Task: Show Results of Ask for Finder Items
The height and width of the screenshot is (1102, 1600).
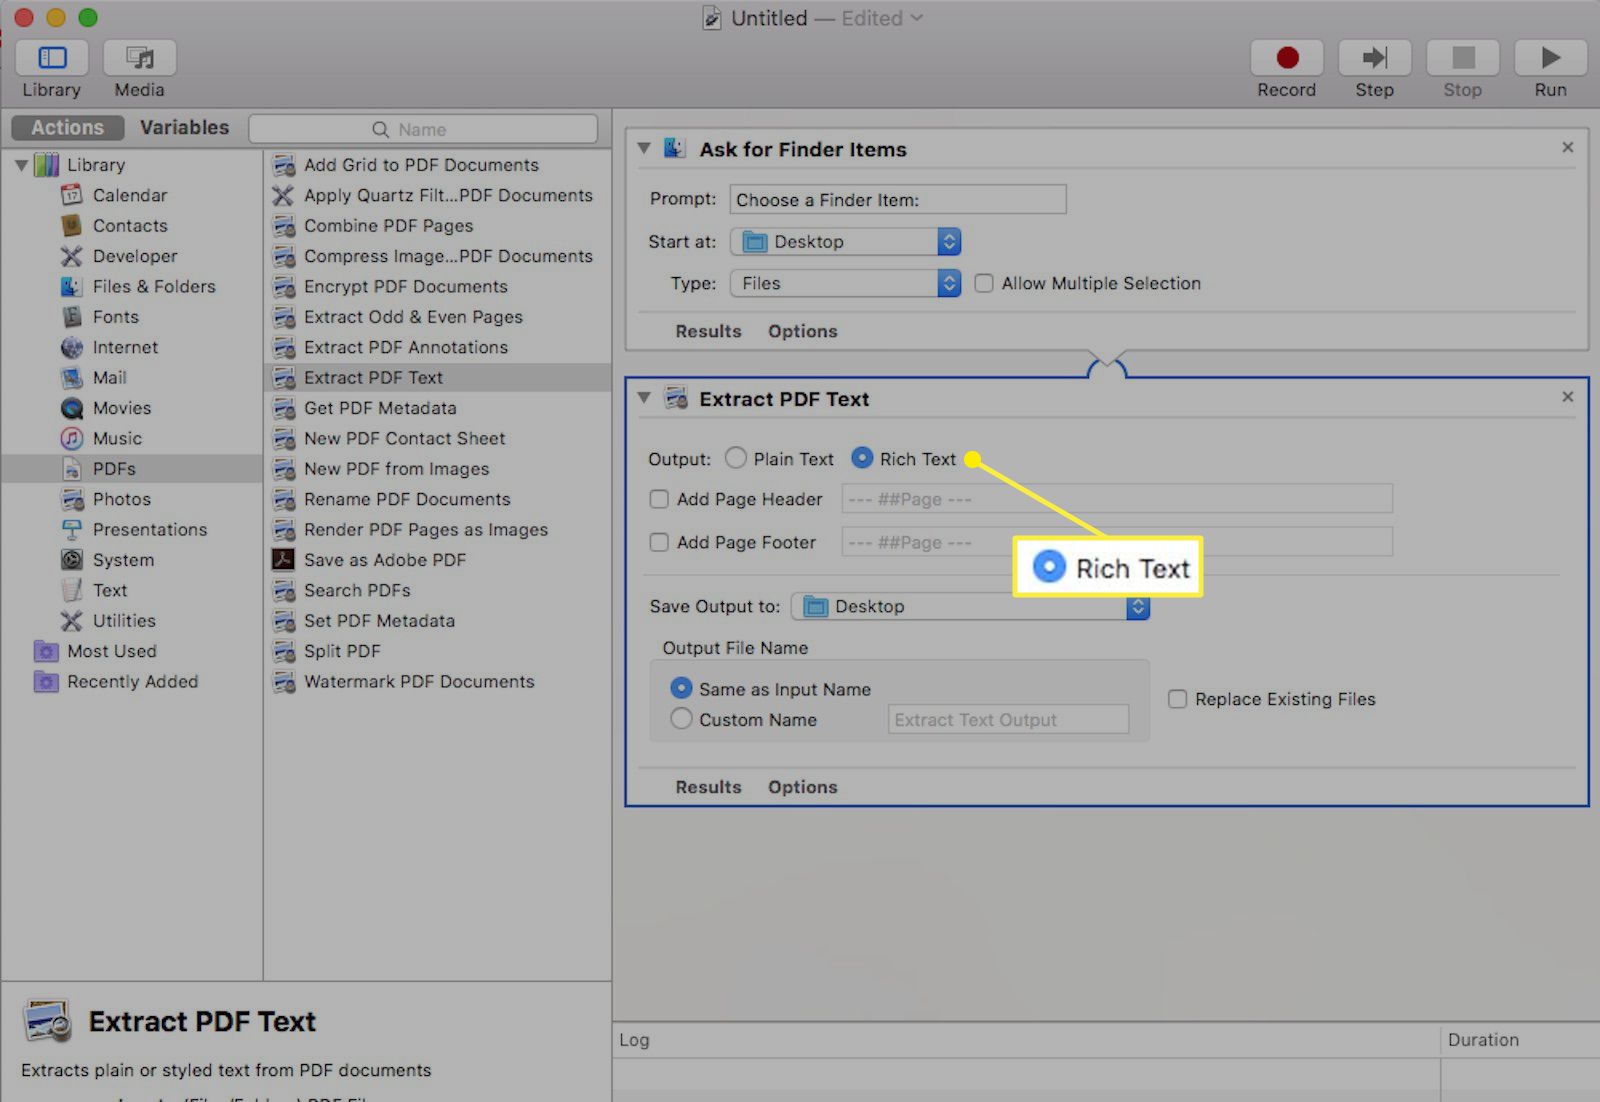Action: click(x=708, y=331)
